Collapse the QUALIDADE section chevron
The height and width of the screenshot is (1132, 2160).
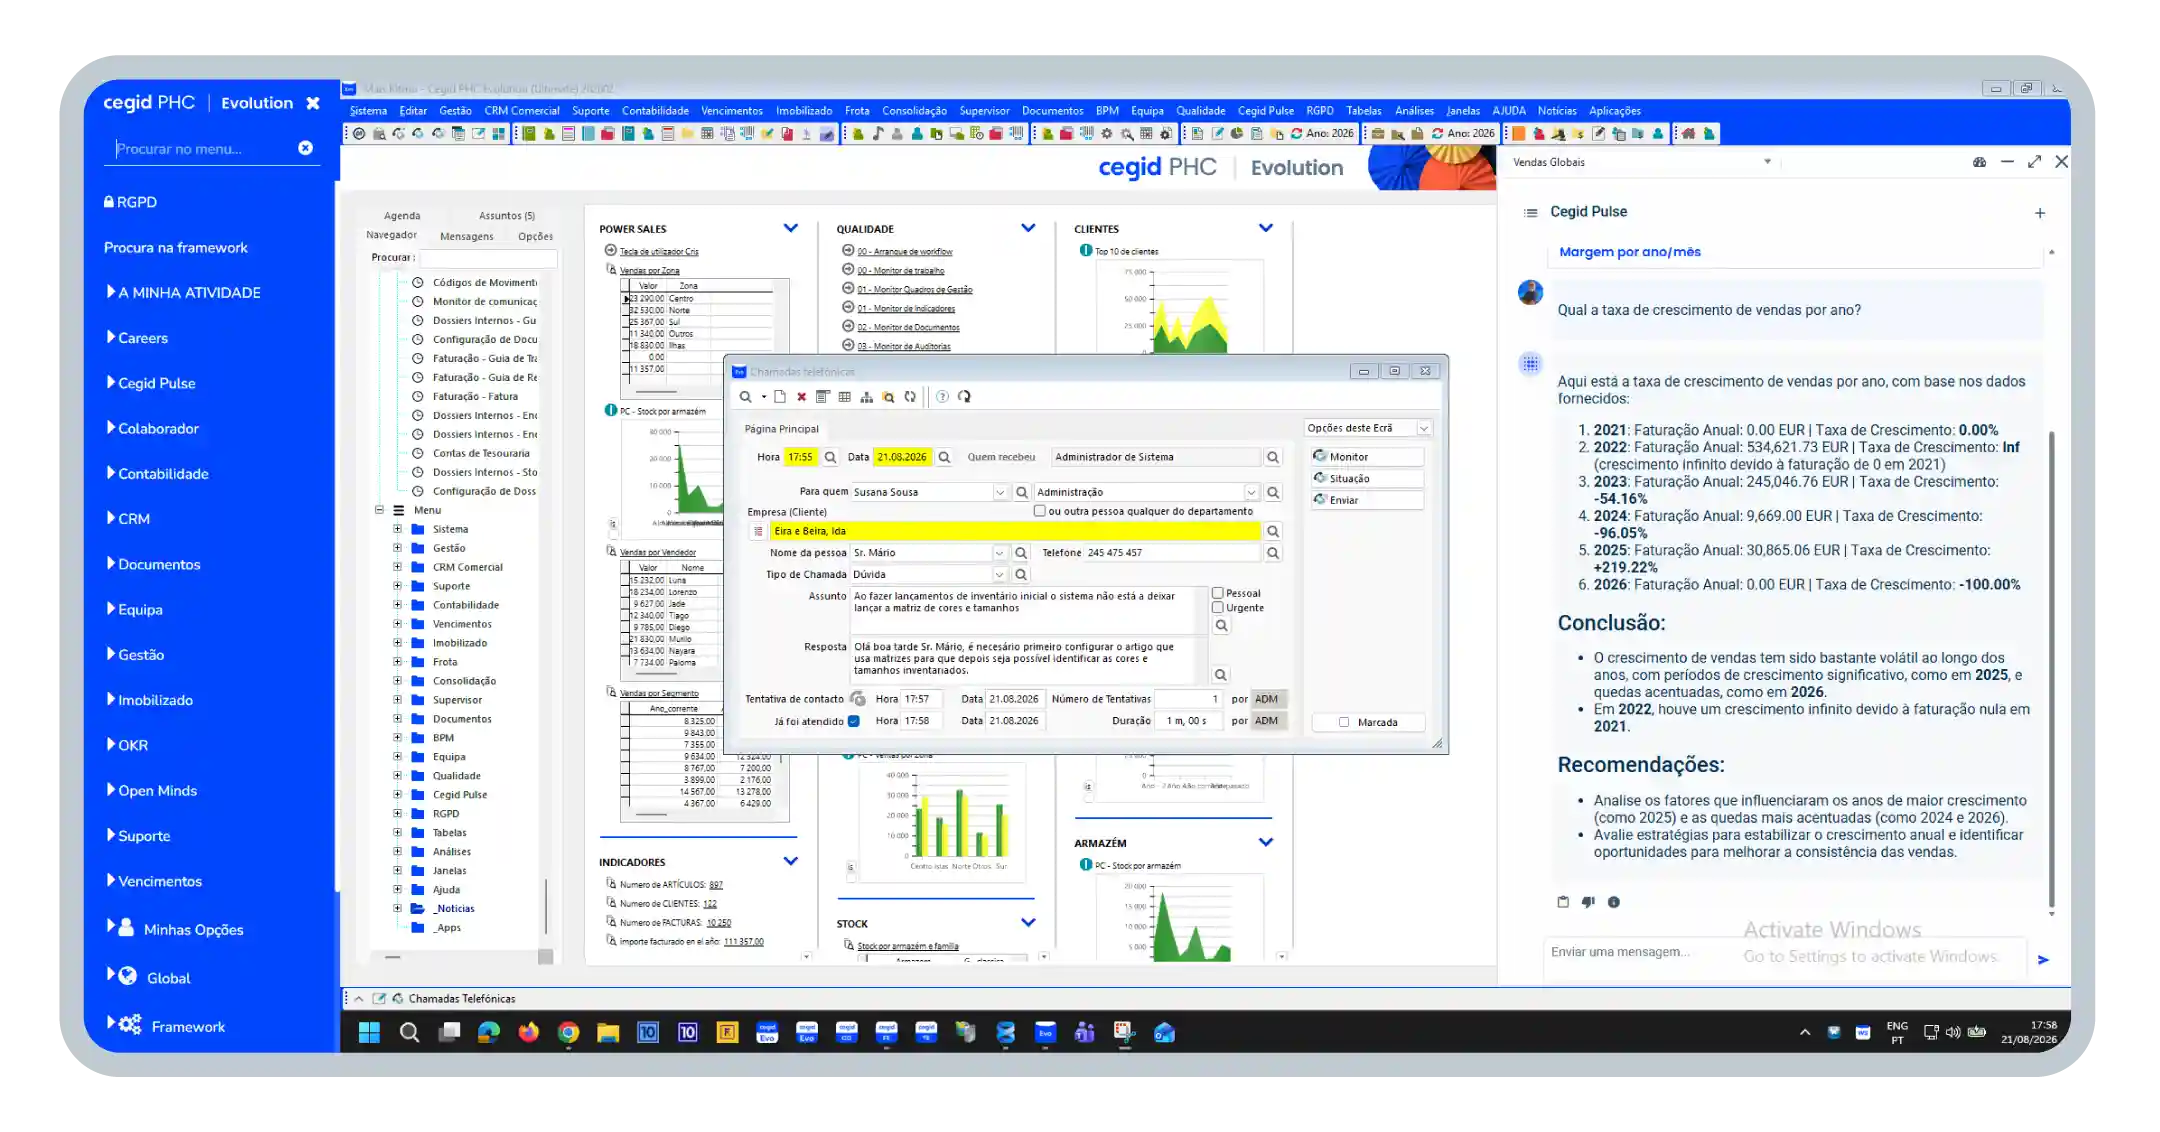[x=1028, y=228]
